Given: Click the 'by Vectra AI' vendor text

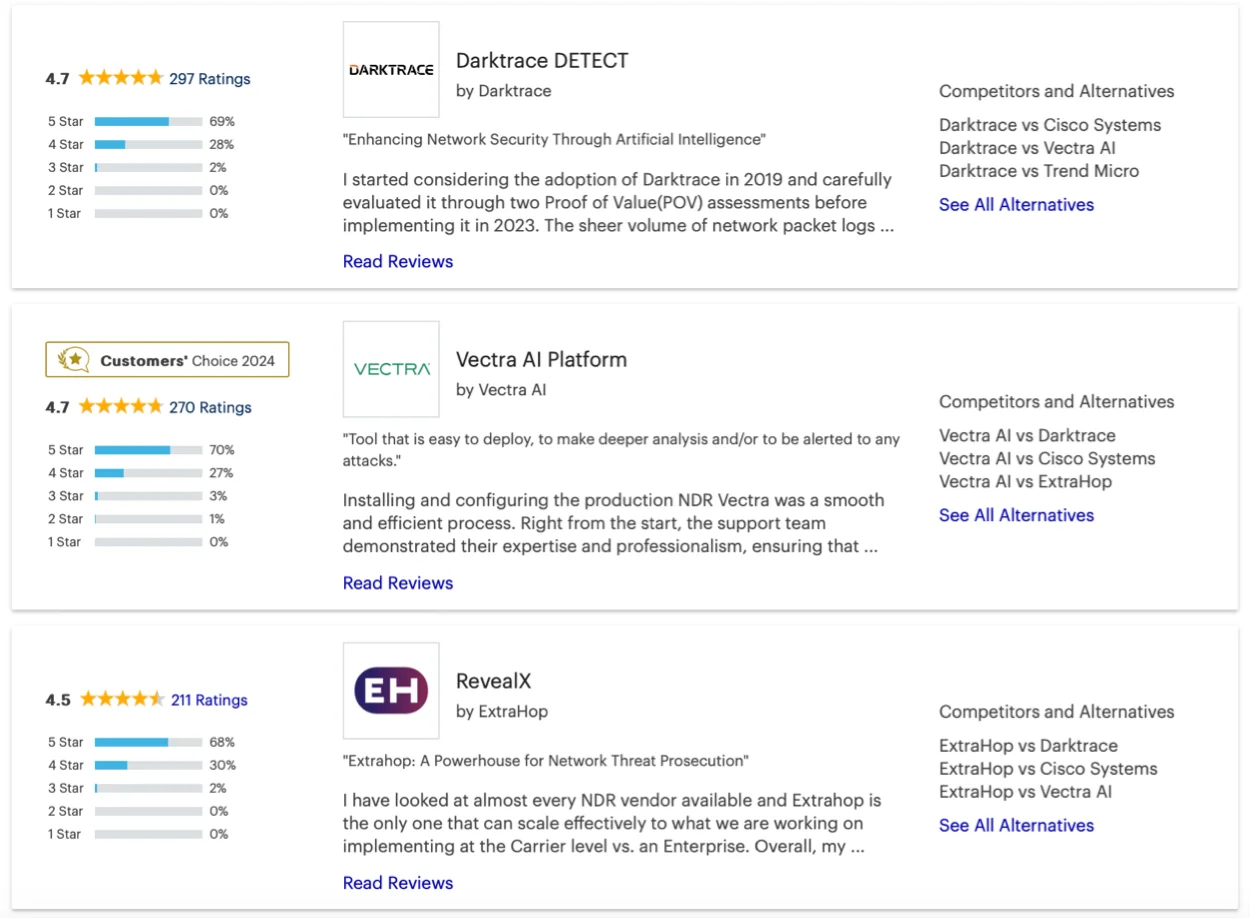Looking at the screenshot, I should point(501,390).
